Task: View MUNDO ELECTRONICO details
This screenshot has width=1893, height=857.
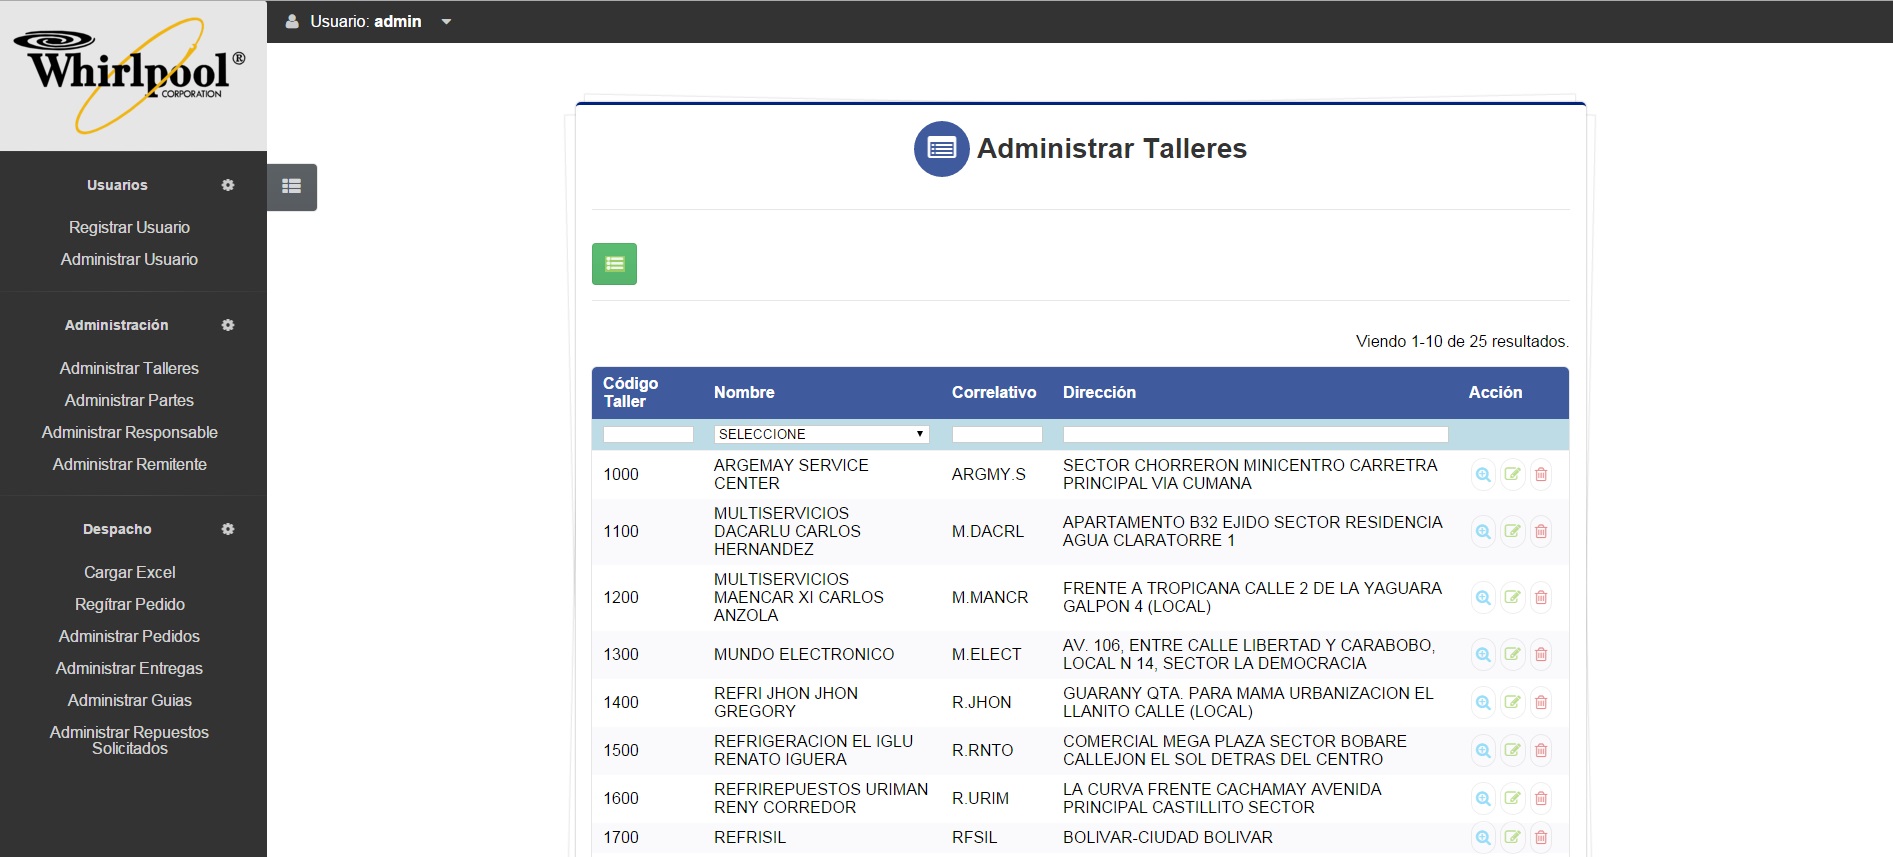Action: (1483, 654)
